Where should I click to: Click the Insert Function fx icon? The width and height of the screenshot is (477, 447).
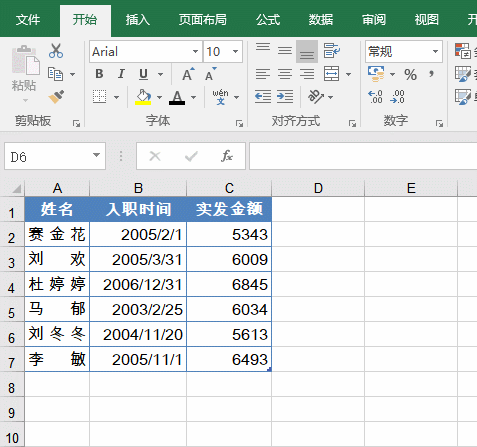point(227,156)
